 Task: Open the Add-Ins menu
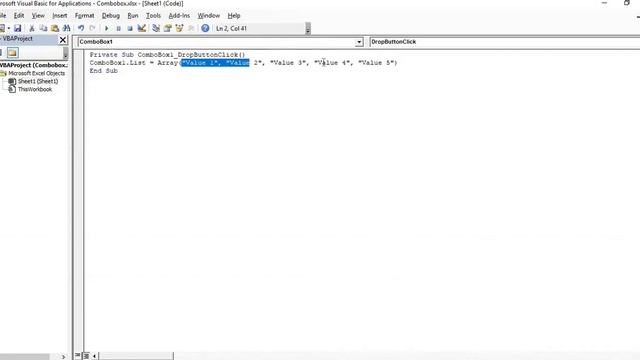click(x=179, y=16)
